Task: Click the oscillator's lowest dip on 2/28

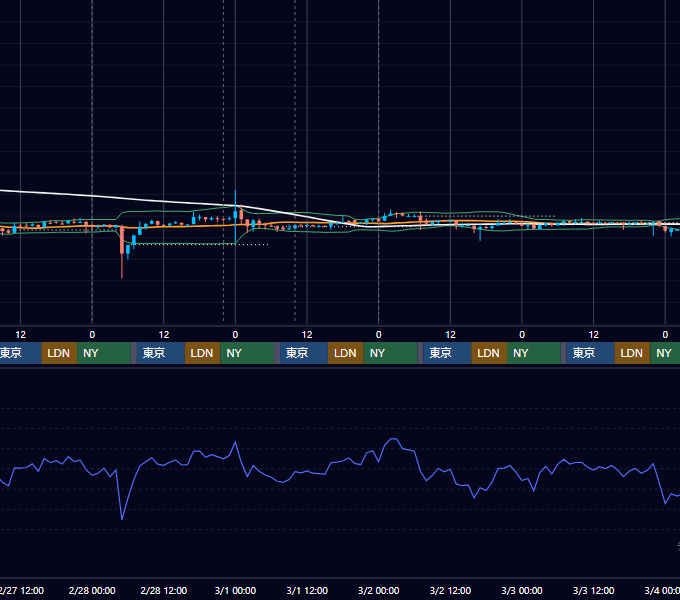Action: tap(122, 518)
